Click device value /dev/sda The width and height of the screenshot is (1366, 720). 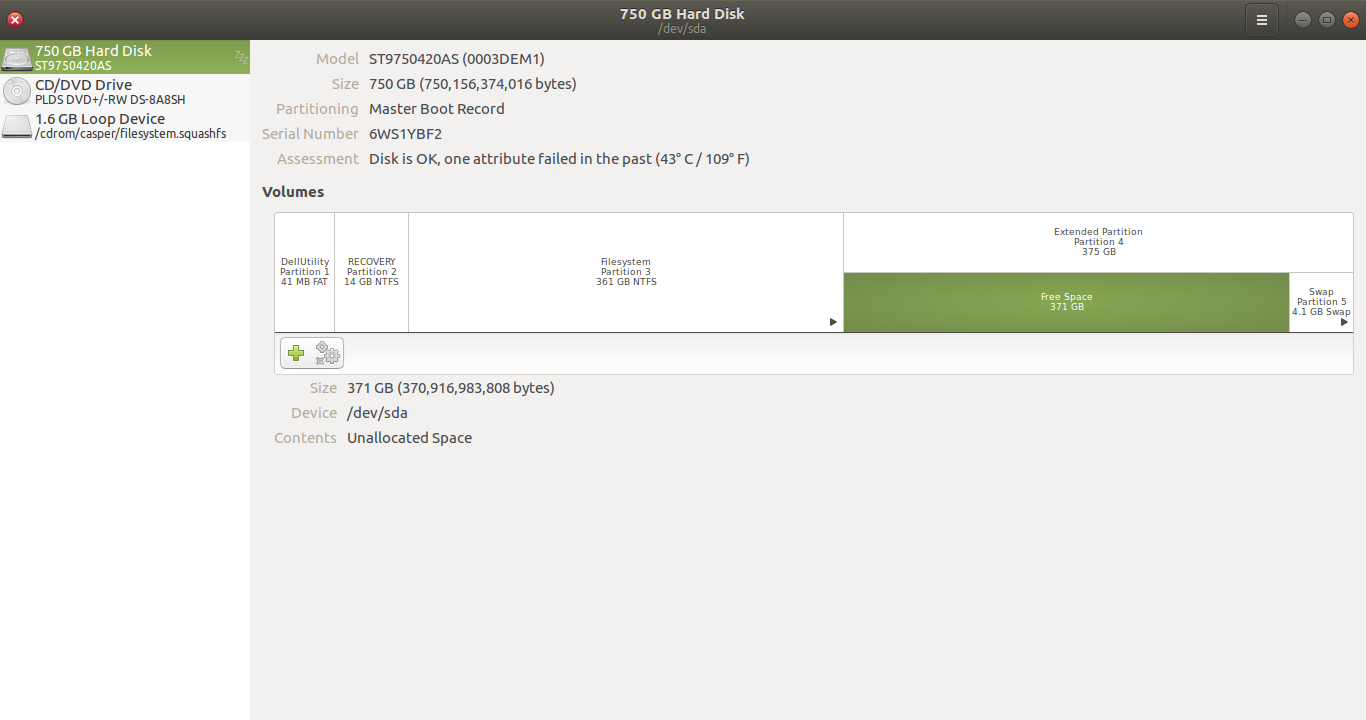[x=377, y=413]
